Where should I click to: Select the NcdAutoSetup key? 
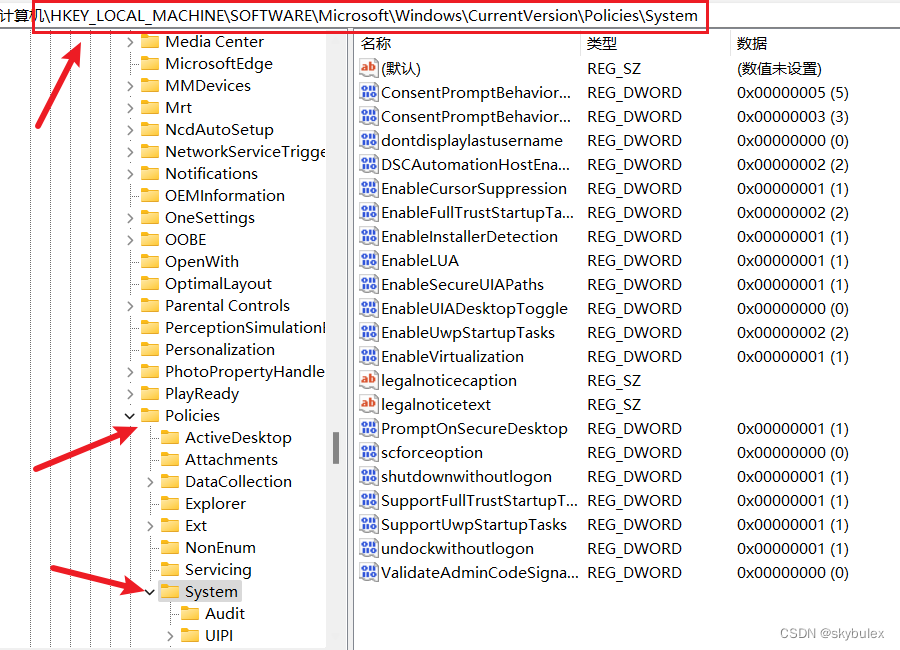(219, 130)
